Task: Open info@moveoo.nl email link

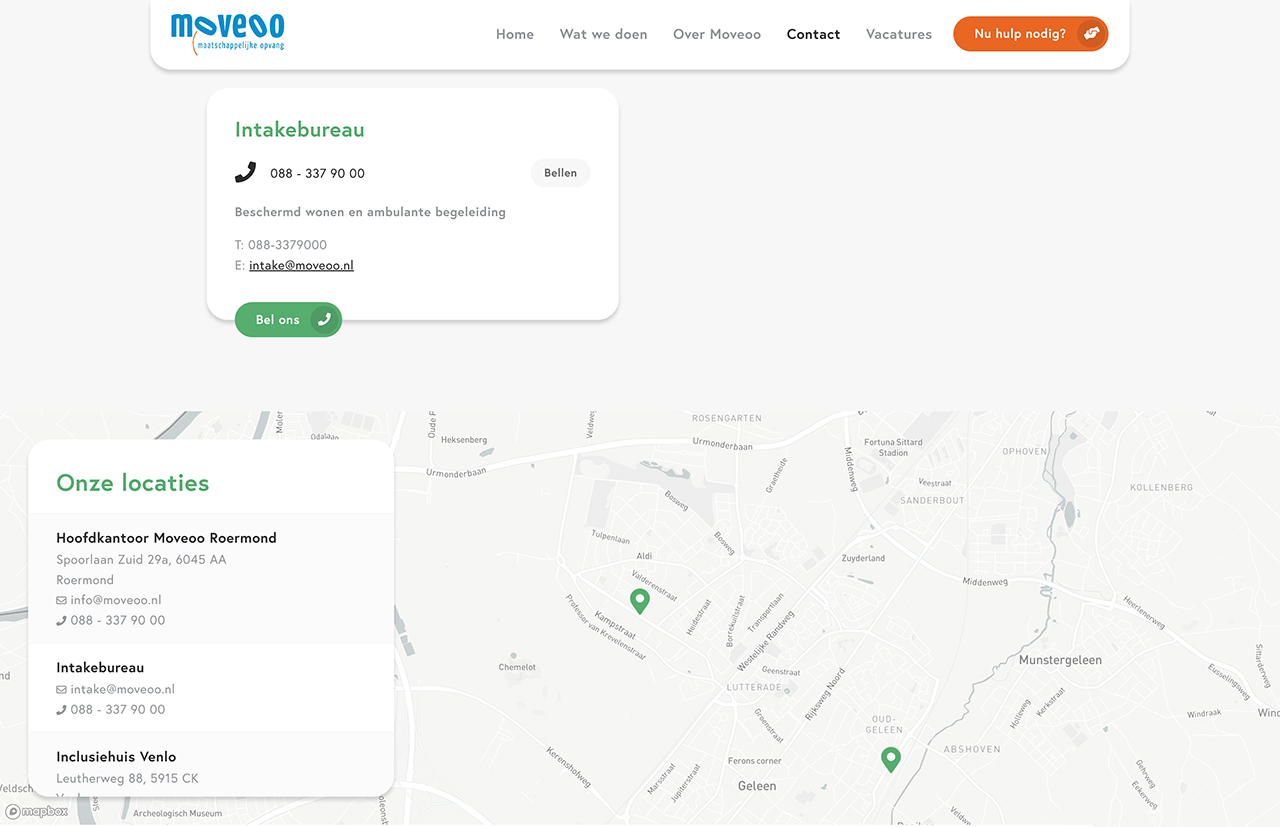Action: 116,600
